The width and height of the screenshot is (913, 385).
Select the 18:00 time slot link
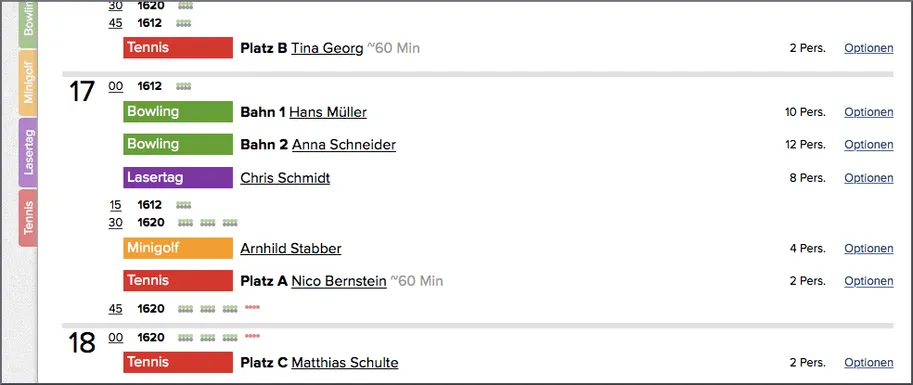click(x=116, y=338)
